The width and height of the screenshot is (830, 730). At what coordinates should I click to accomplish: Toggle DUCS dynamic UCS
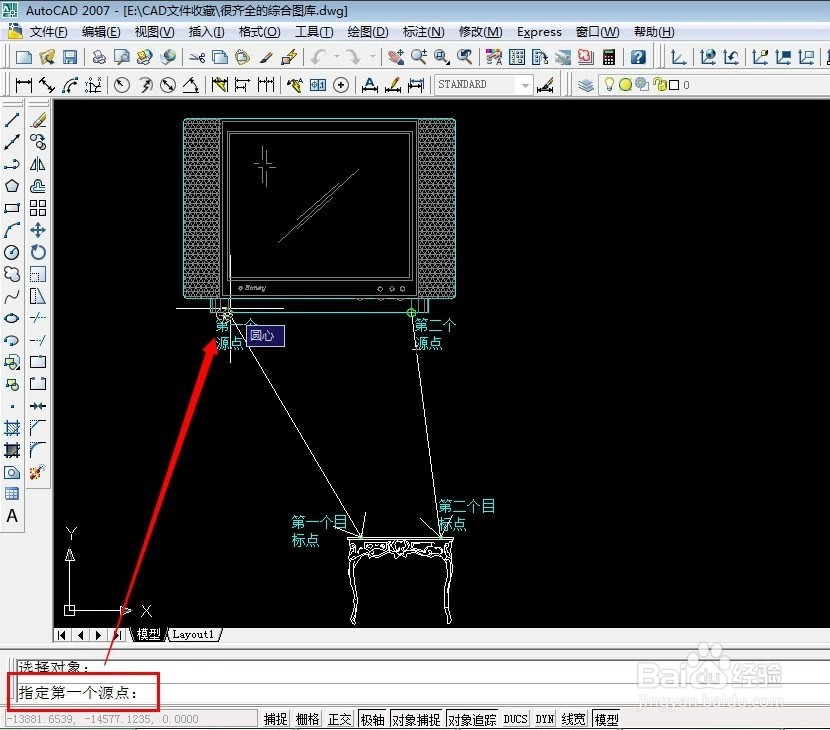point(516,719)
